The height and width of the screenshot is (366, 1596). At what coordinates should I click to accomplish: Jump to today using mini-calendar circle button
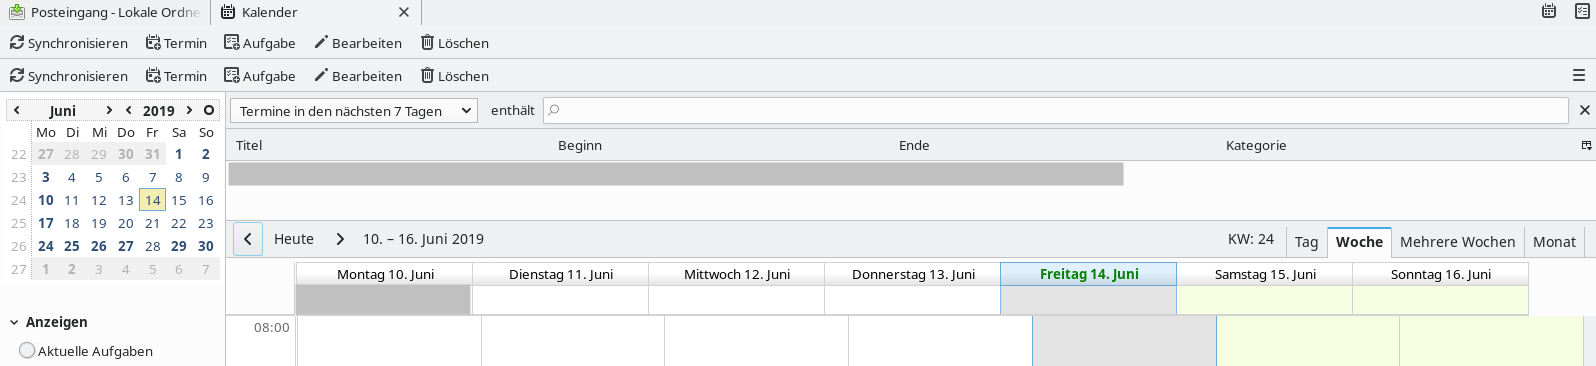pyautogui.click(x=209, y=110)
